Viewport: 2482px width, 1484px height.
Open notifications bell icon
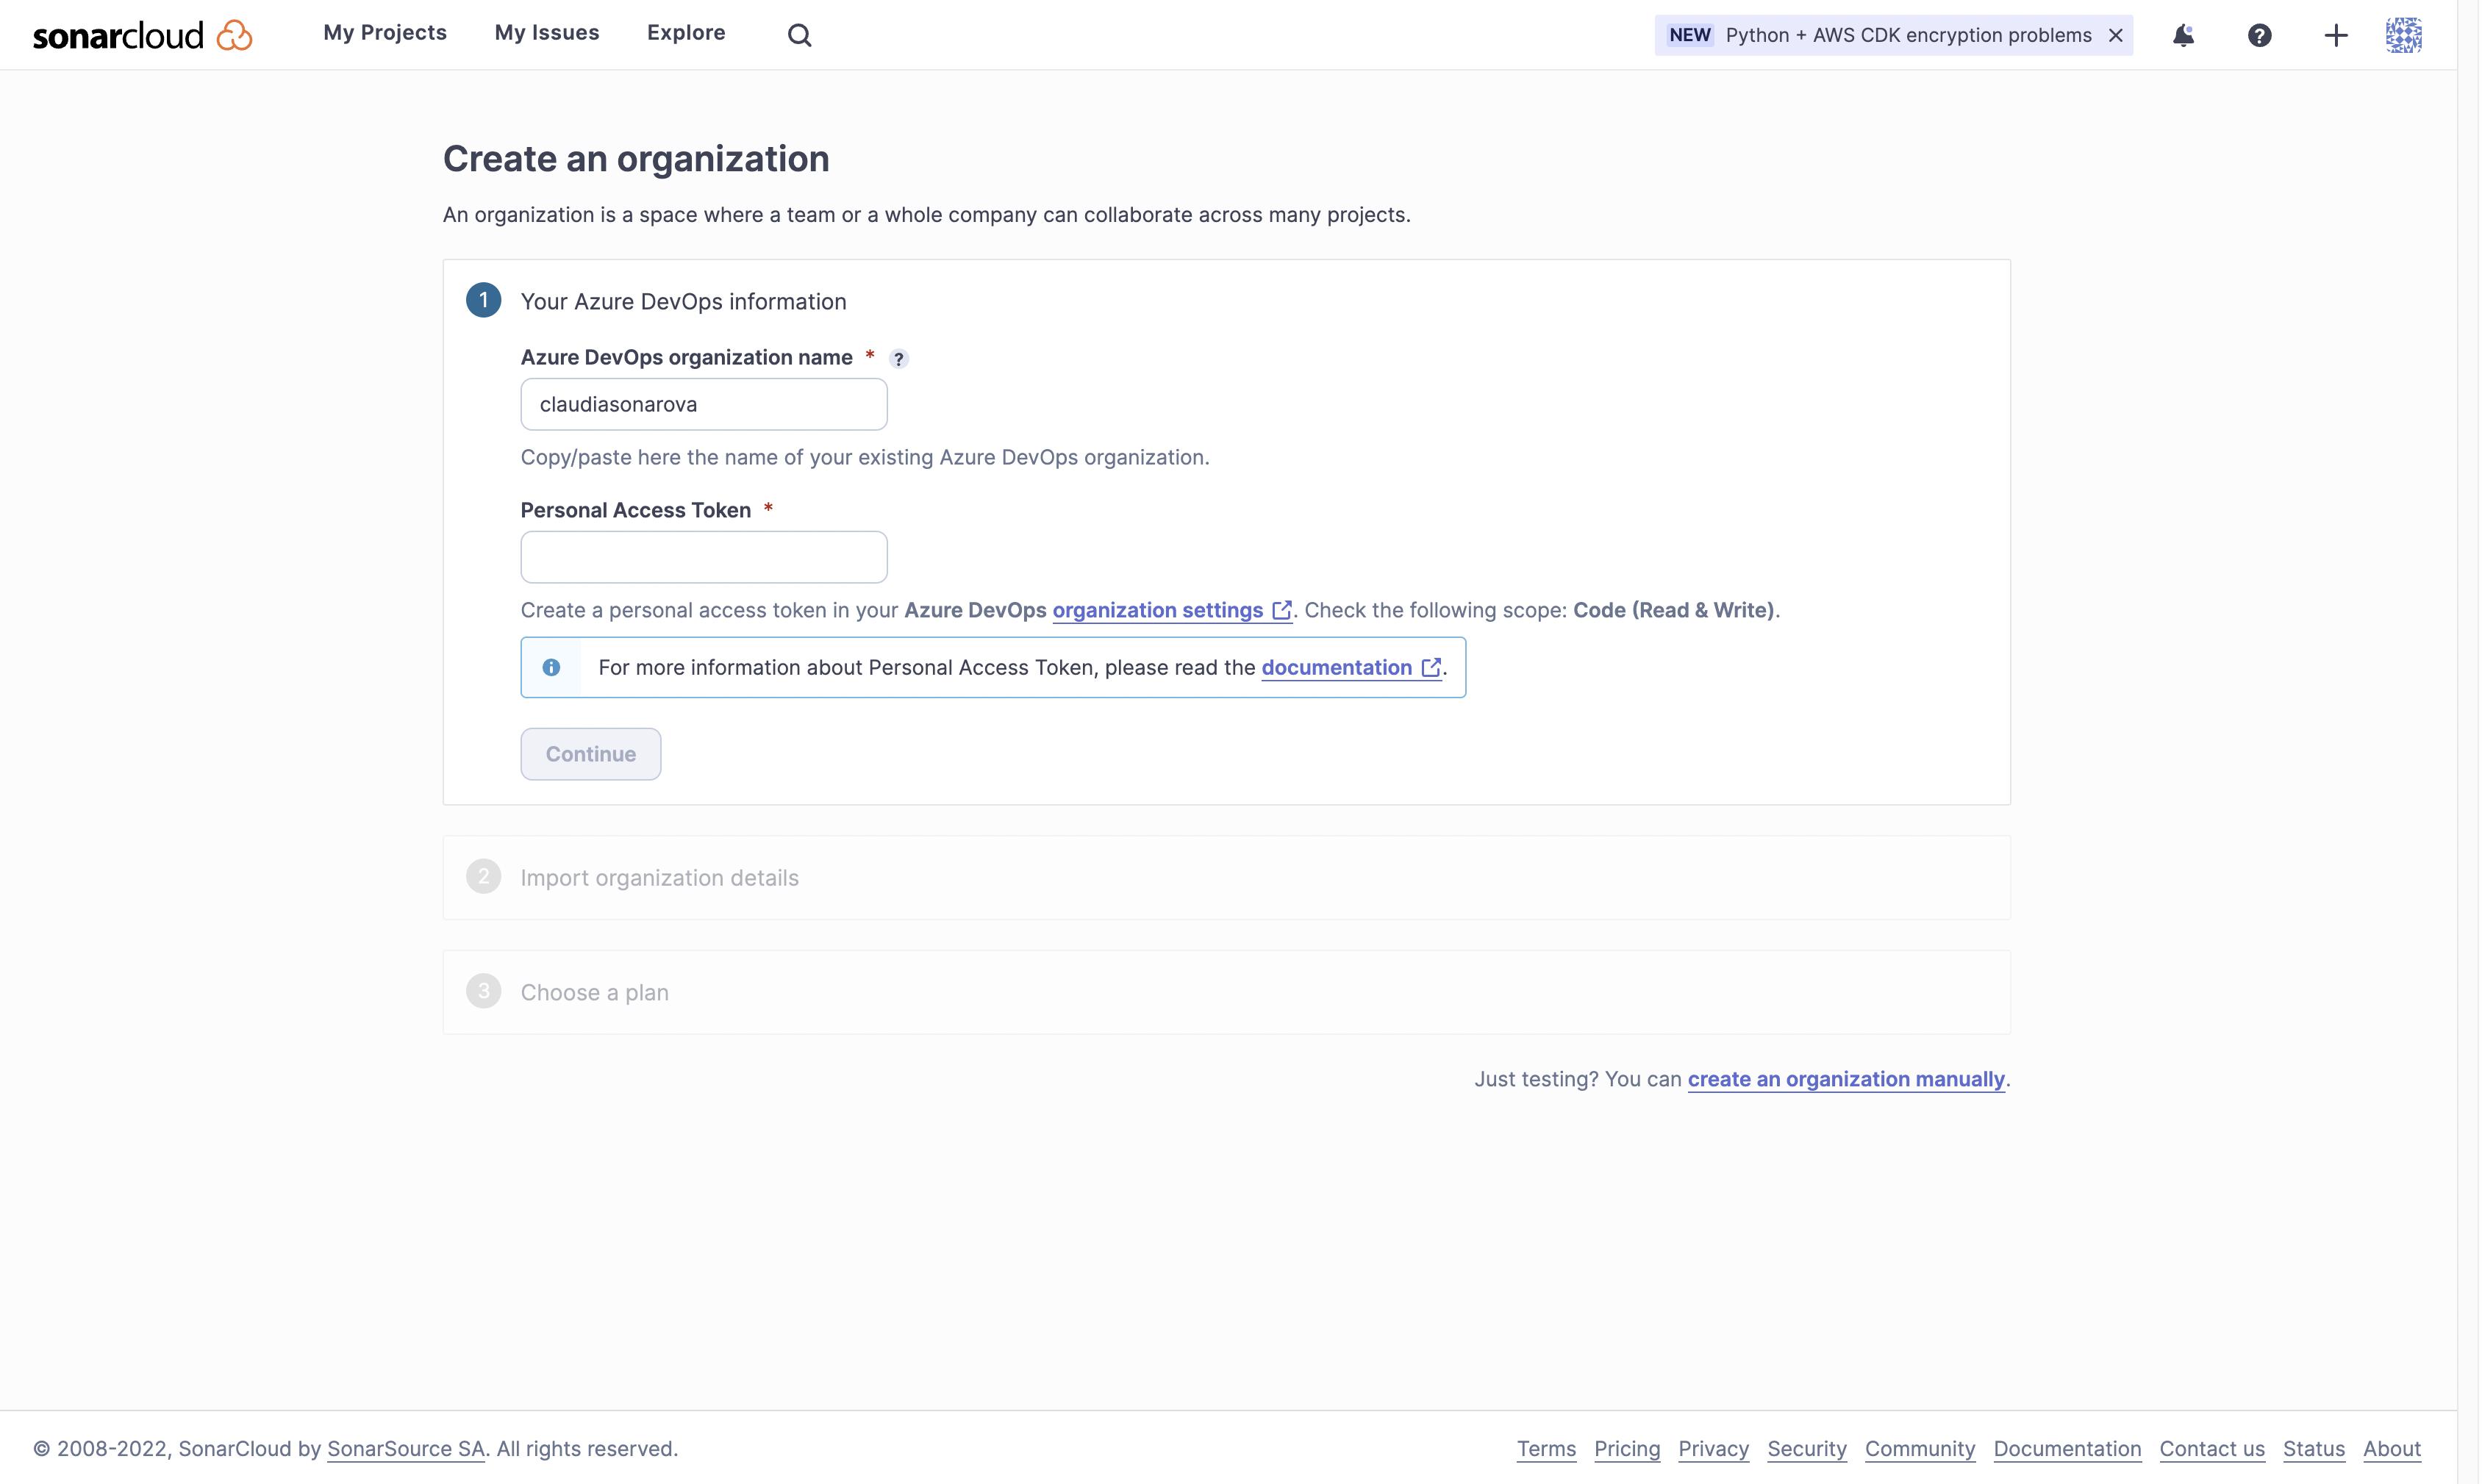pos(2183,35)
